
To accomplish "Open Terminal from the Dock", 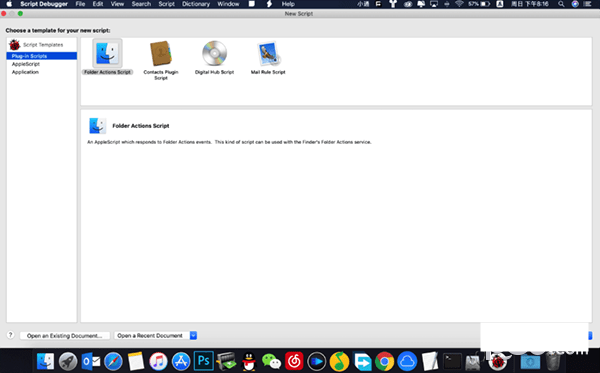I will pos(452,361).
